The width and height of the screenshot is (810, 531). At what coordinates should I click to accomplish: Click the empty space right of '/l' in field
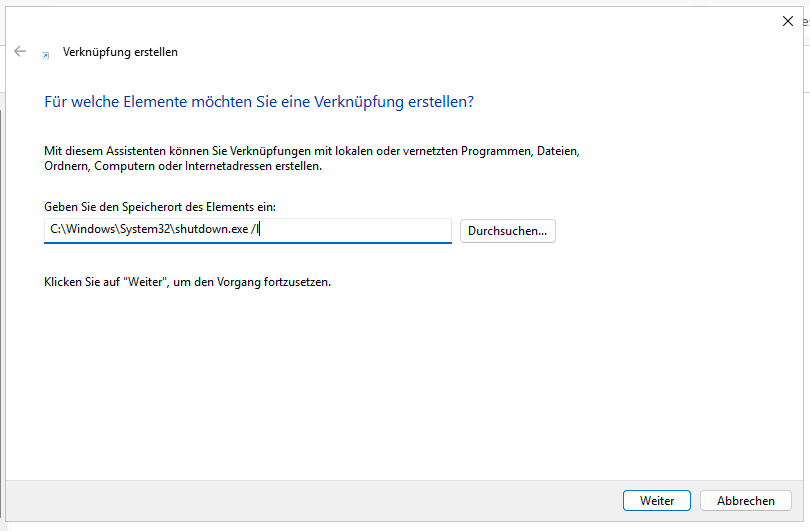point(350,231)
